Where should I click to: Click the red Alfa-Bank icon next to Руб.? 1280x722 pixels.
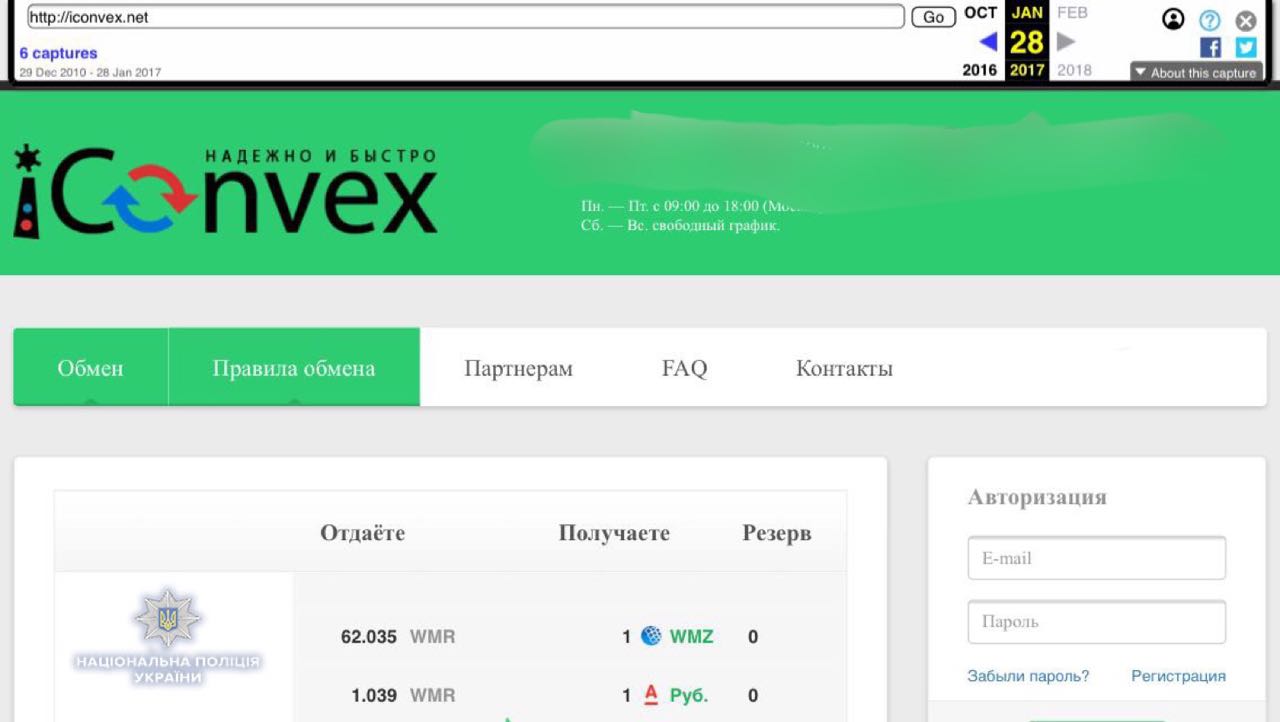[651, 695]
